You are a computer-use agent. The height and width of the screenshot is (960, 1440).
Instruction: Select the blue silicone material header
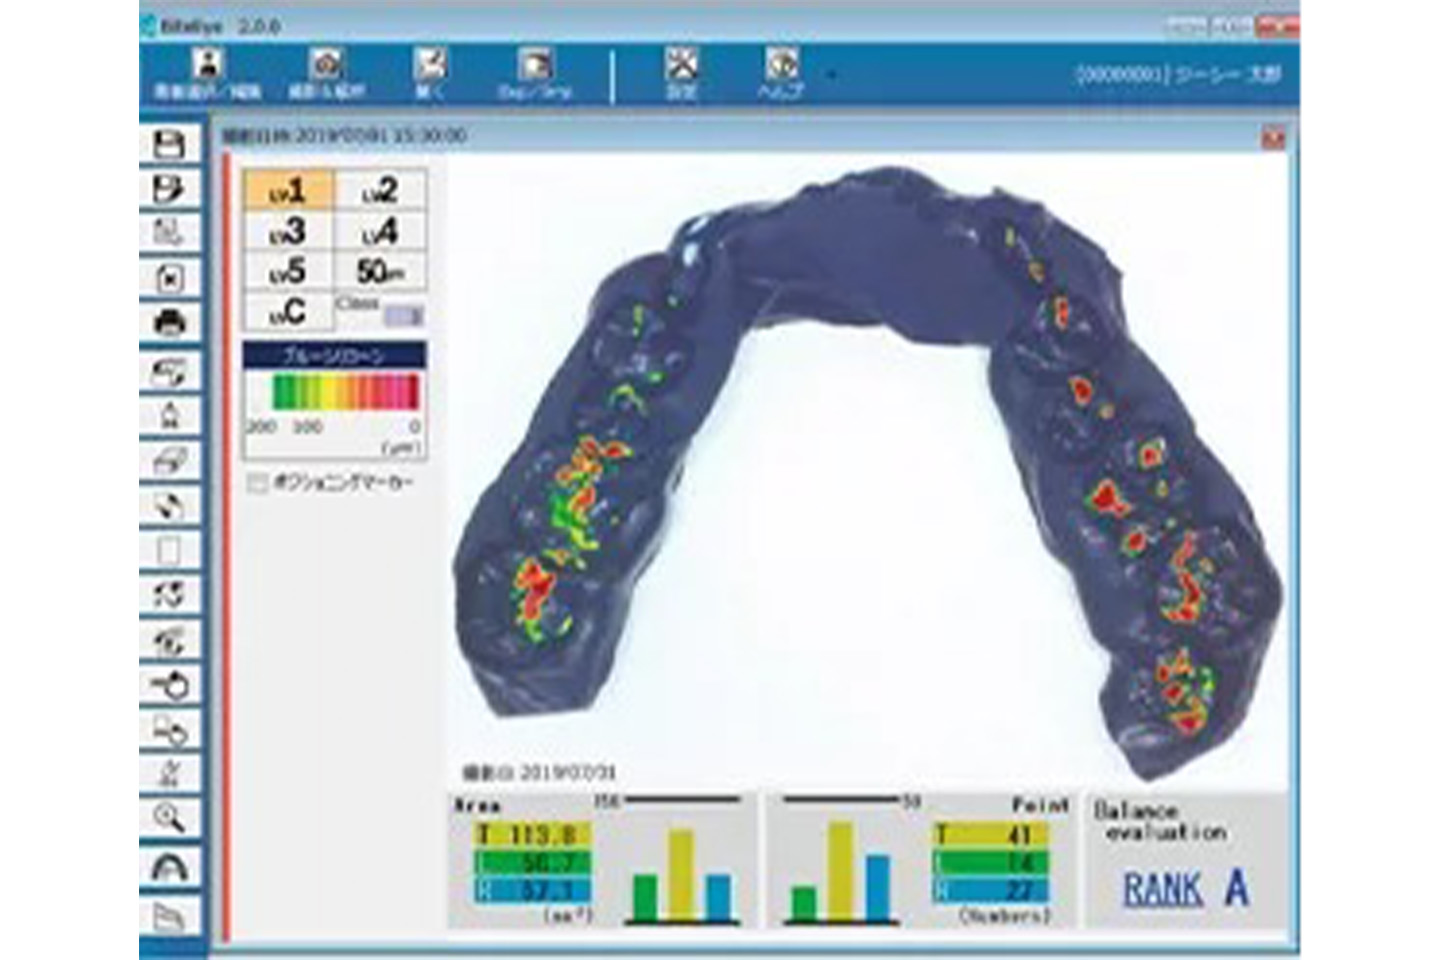click(335, 355)
